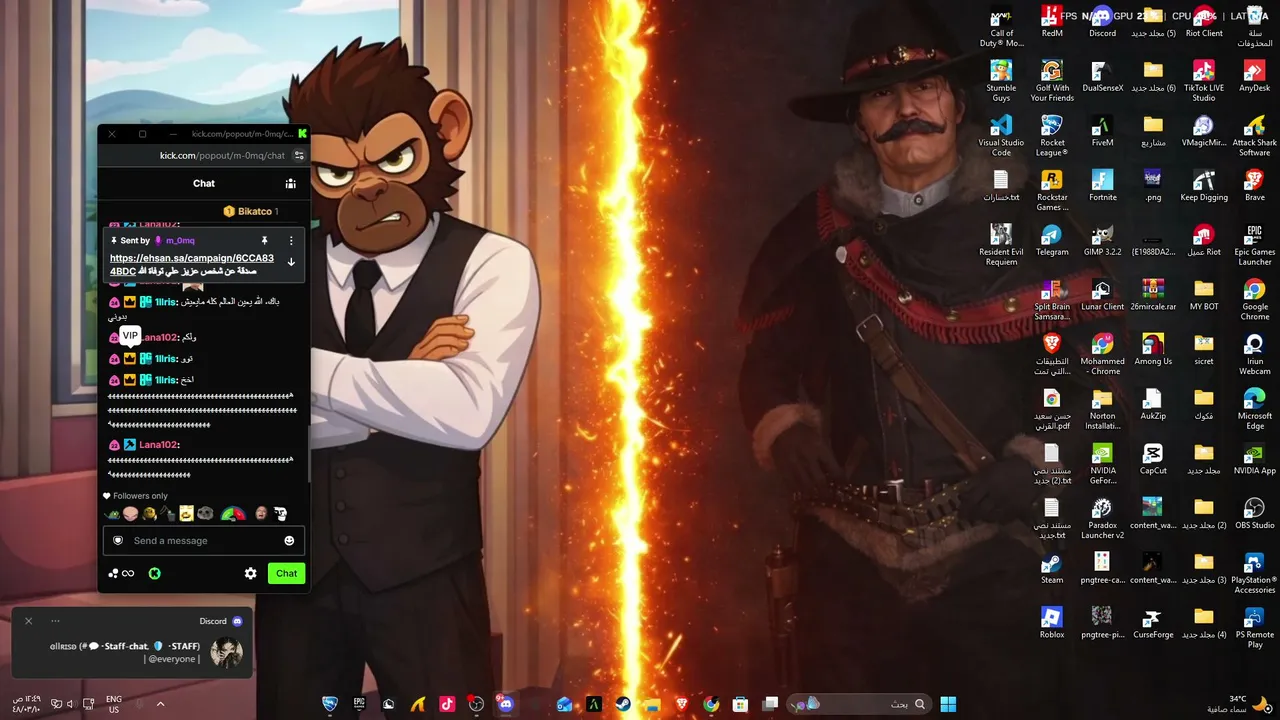1280x720 pixels.
Task: Click the Kick points infinity icon
Action: (121, 573)
